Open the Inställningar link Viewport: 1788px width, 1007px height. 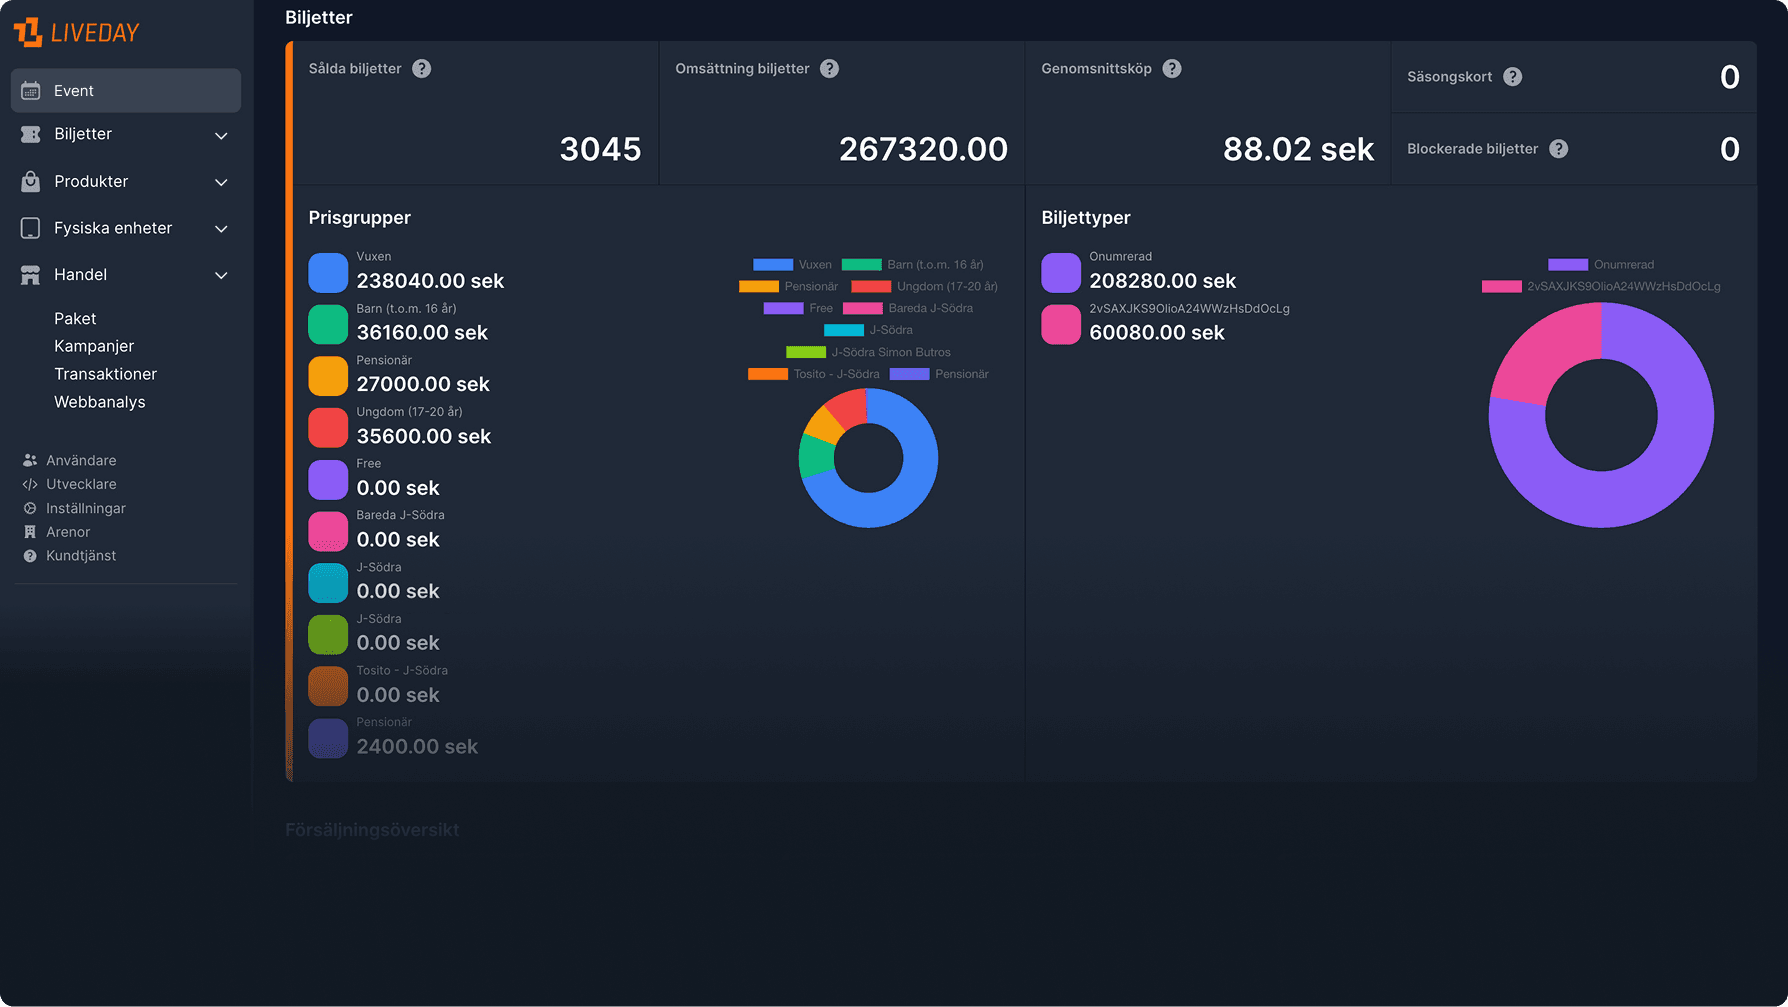(85, 508)
